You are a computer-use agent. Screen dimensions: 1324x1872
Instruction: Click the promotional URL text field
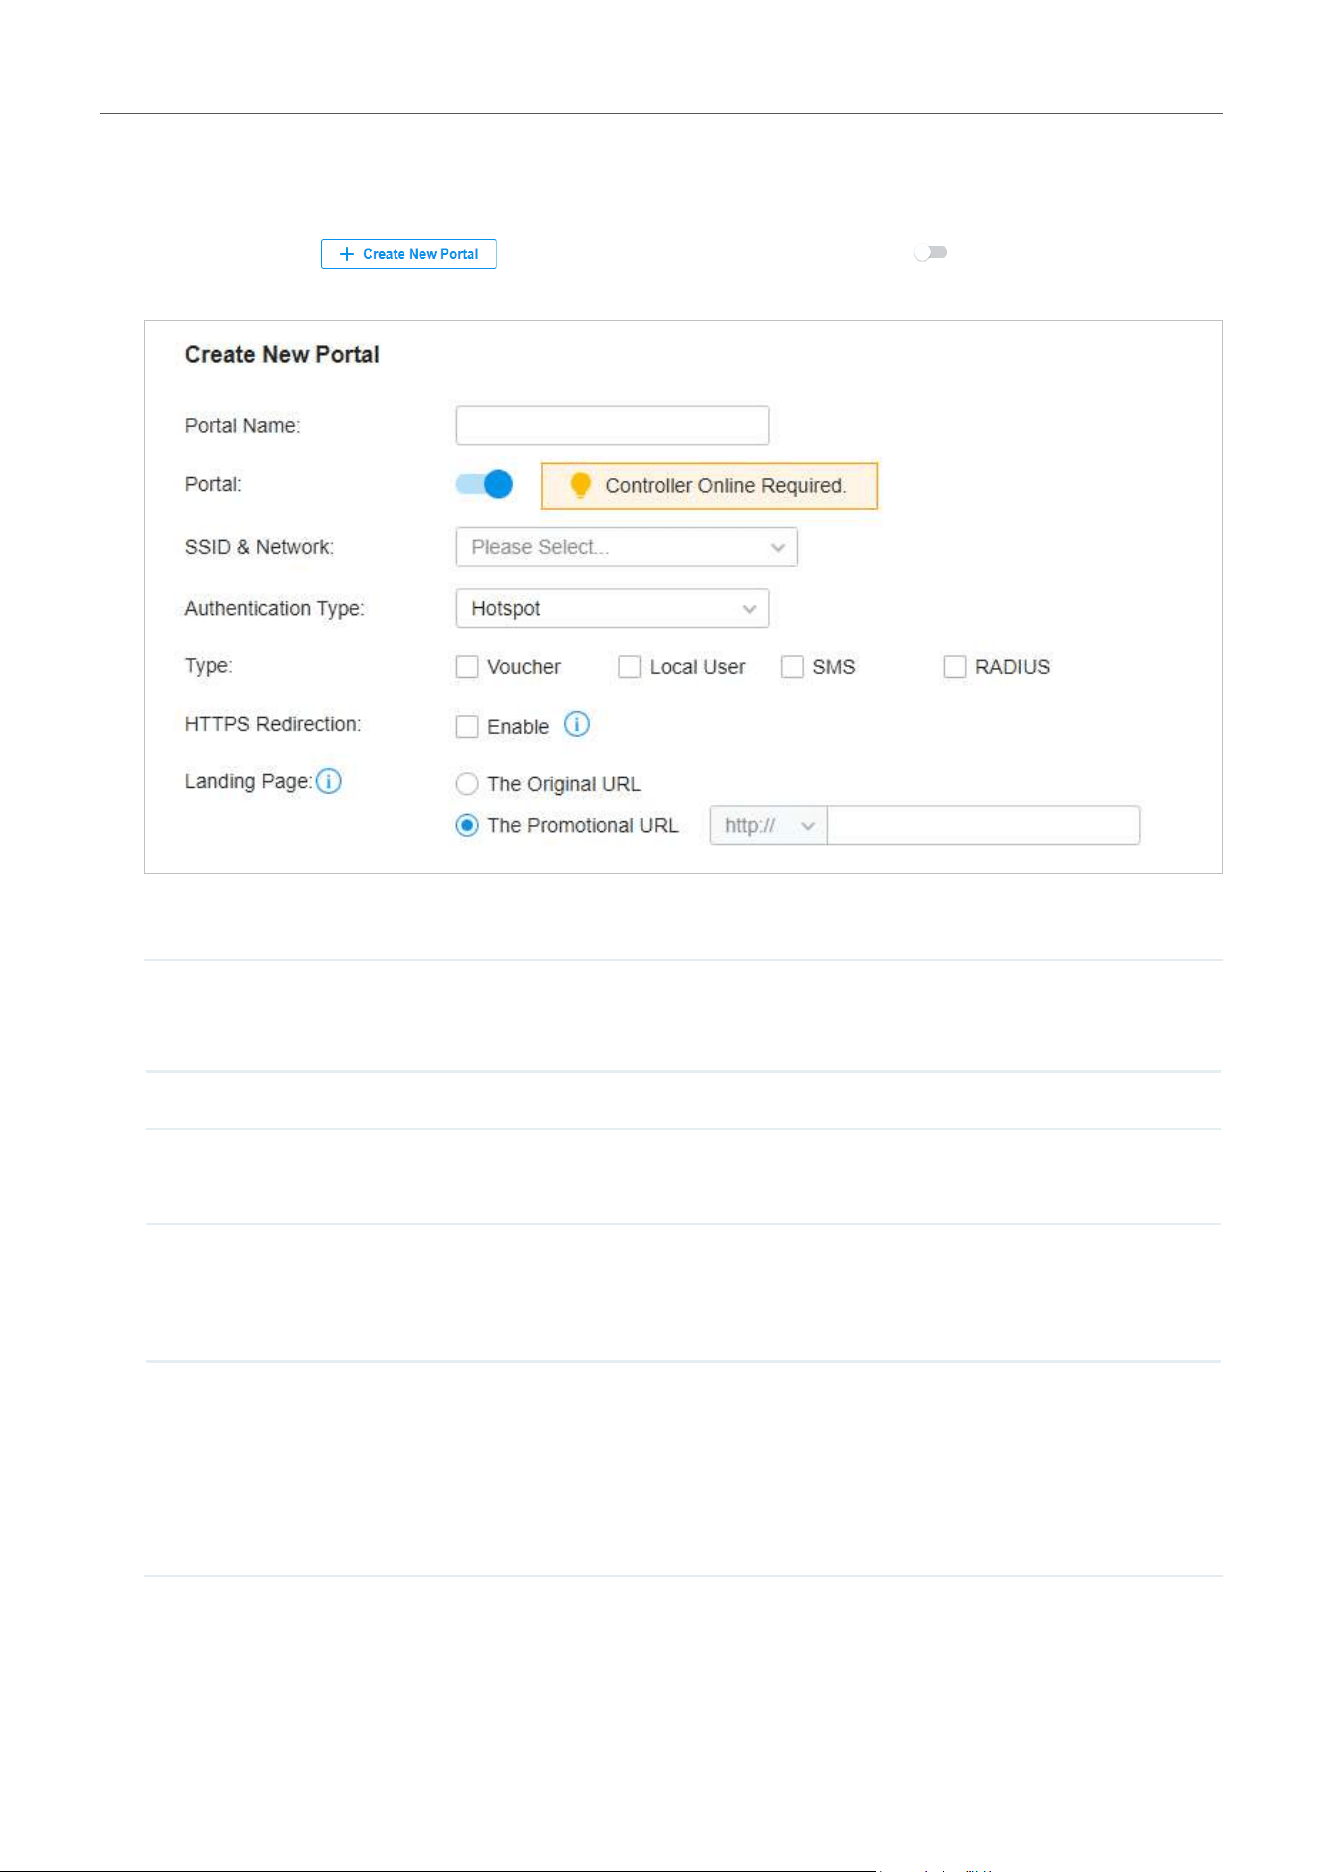[x=983, y=825]
